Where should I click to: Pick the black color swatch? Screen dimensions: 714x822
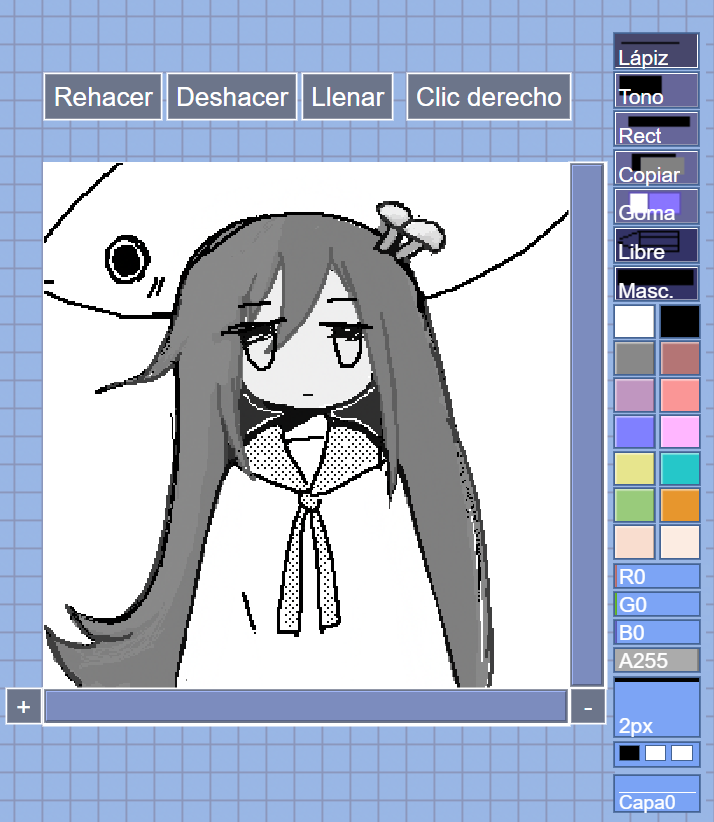point(679,321)
